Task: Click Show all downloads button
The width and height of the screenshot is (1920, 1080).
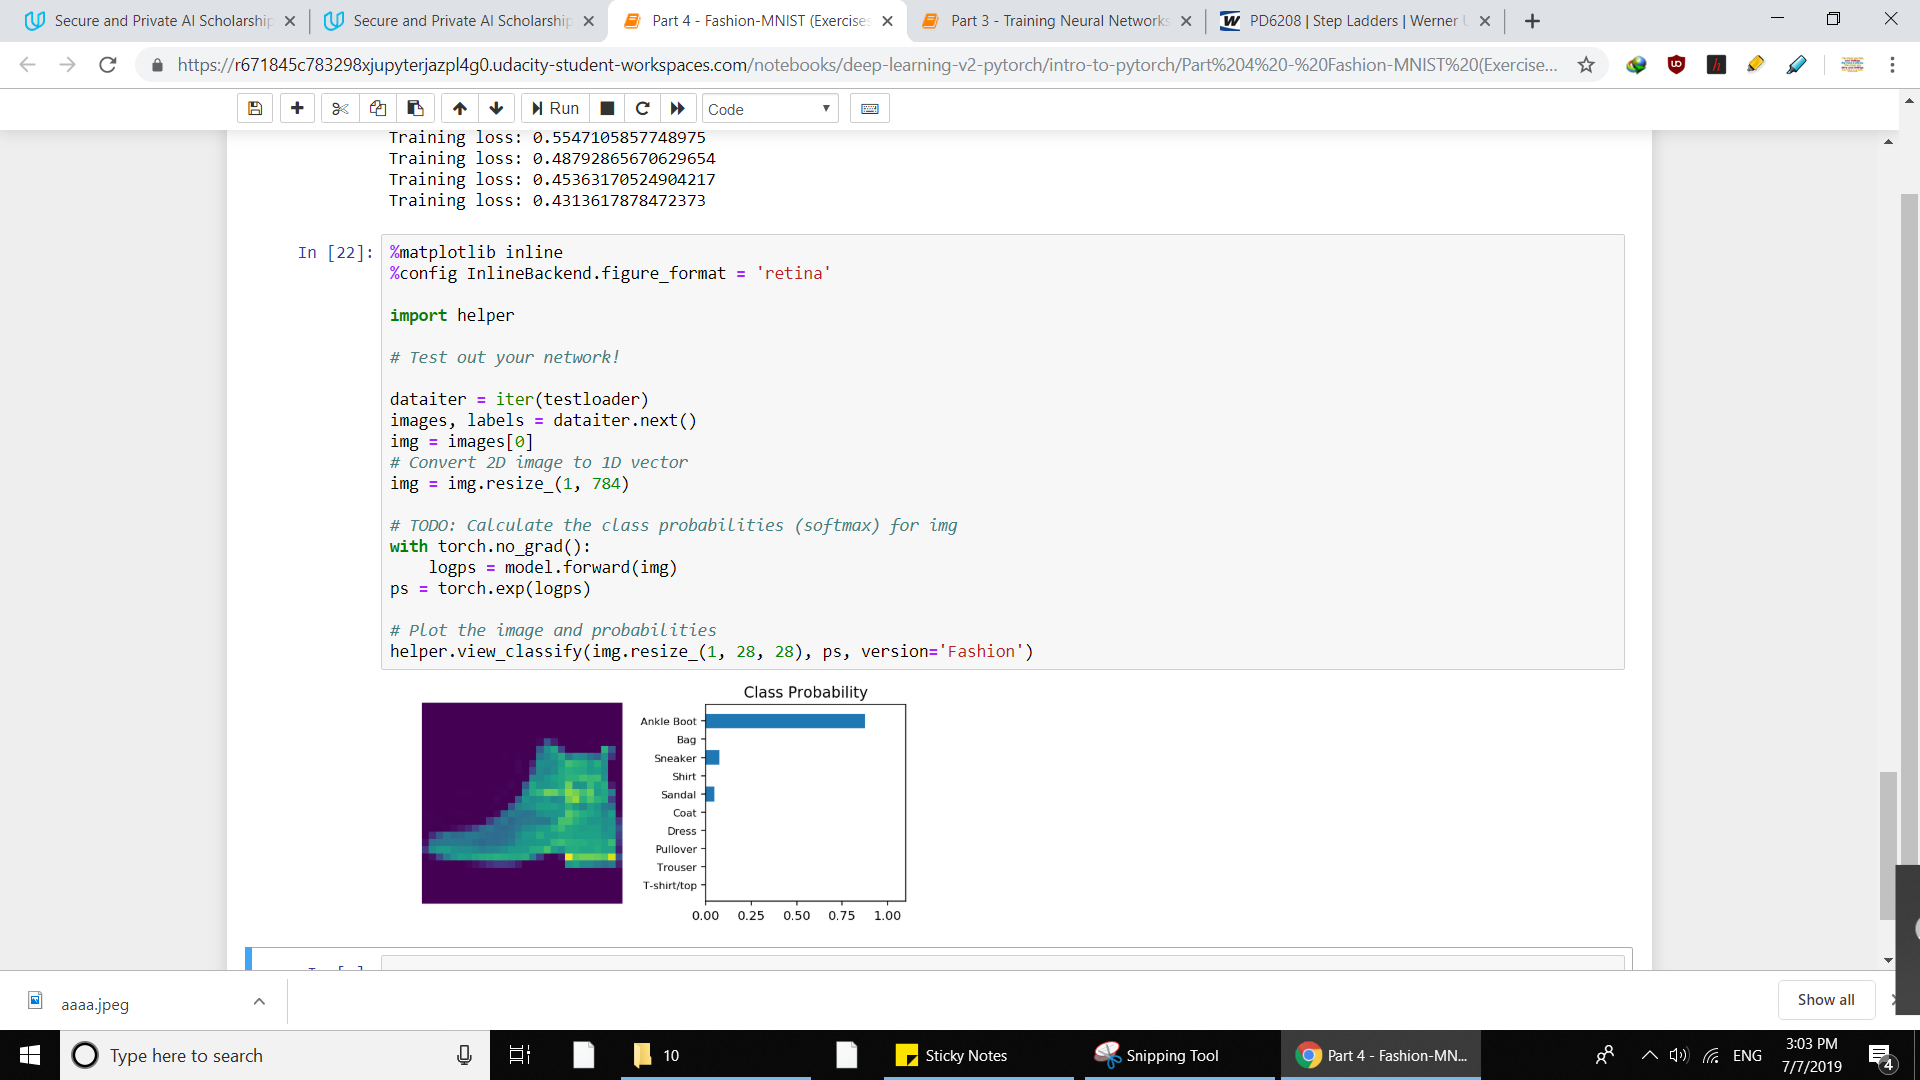Action: 1825,1000
